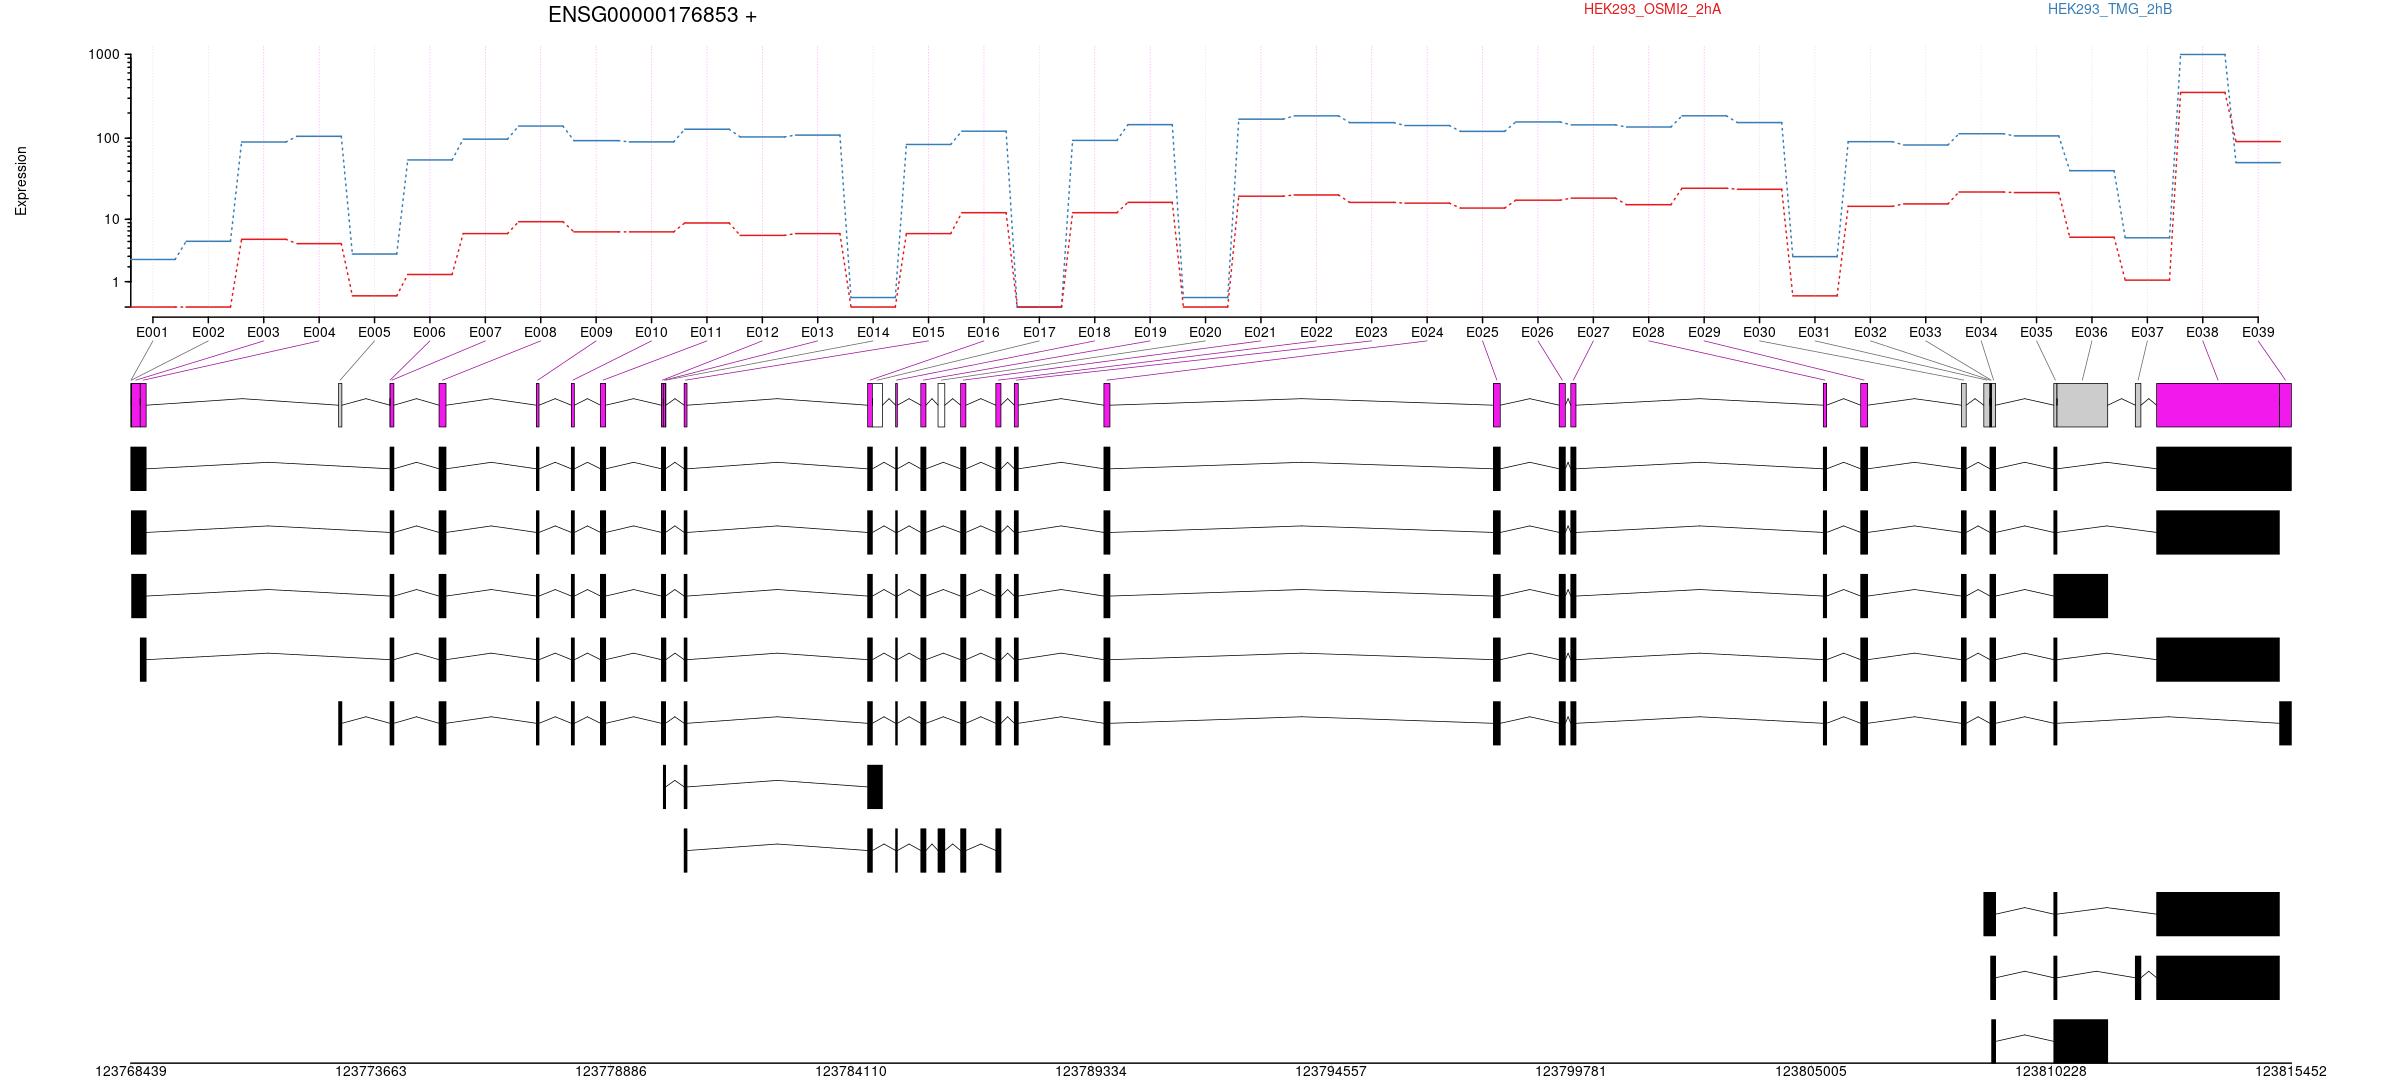This screenshot has width=2400, height=1090.
Task: Click exon label E039
Action: click(x=2258, y=332)
